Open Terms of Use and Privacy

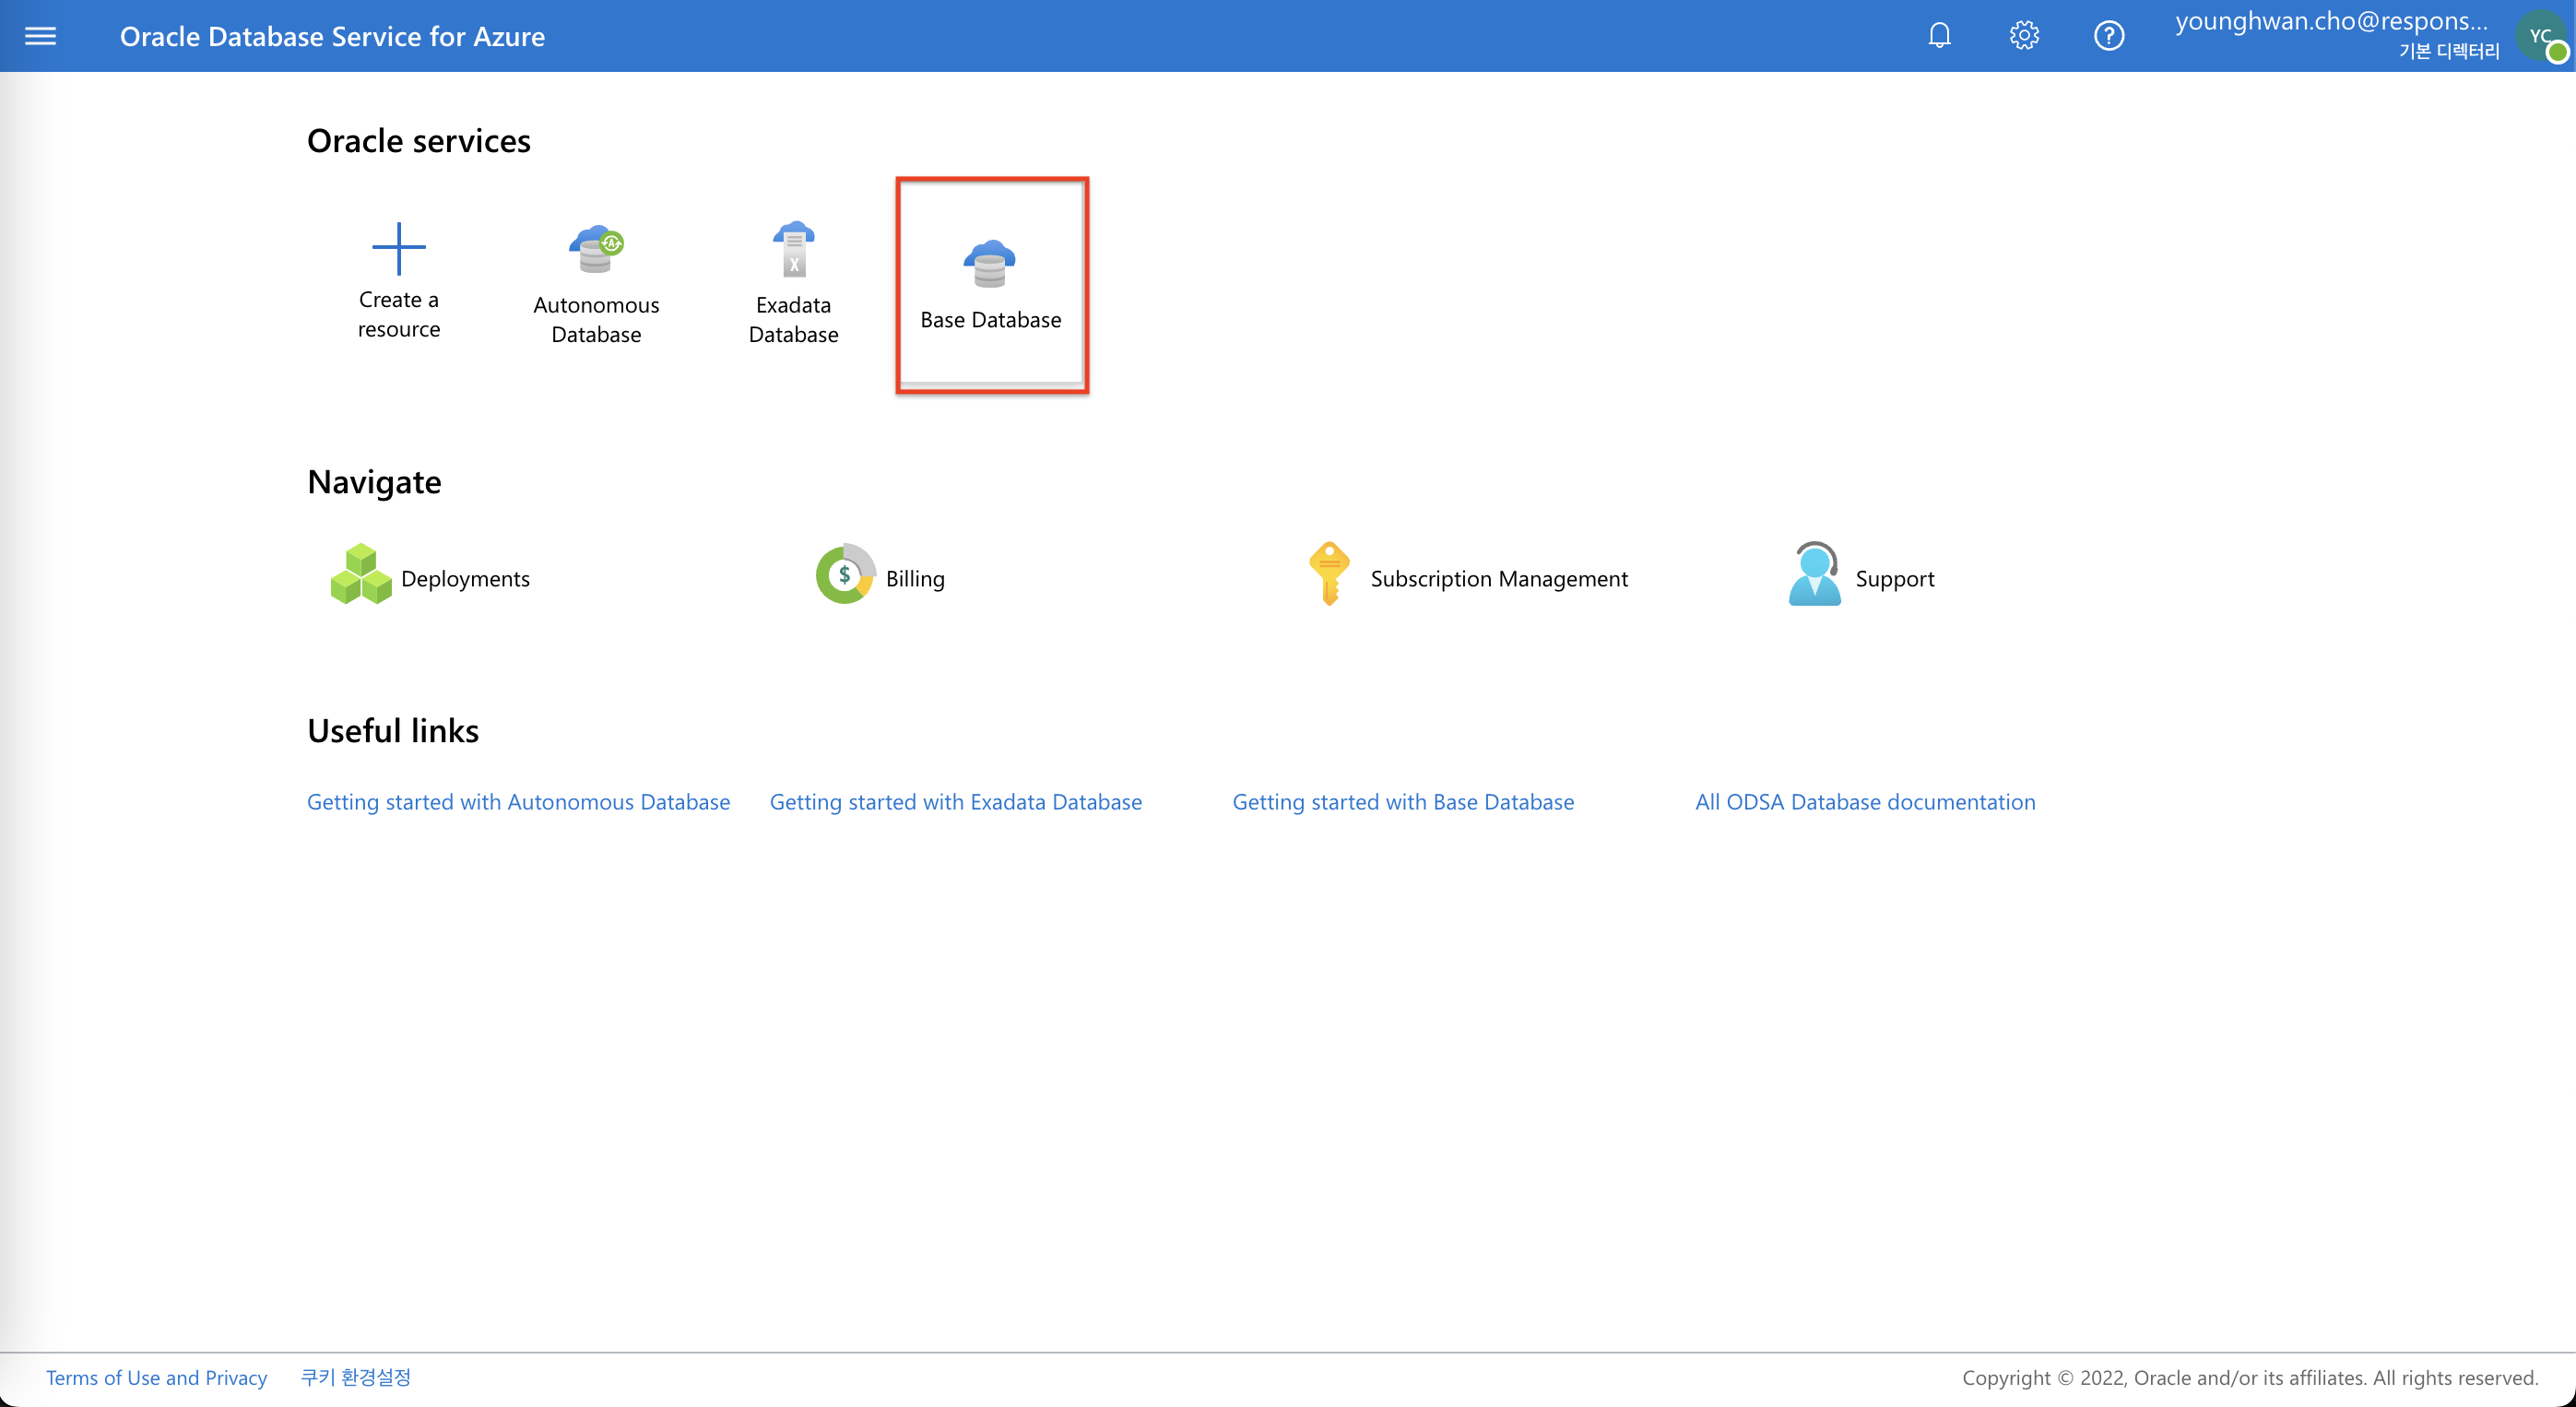(156, 1378)
